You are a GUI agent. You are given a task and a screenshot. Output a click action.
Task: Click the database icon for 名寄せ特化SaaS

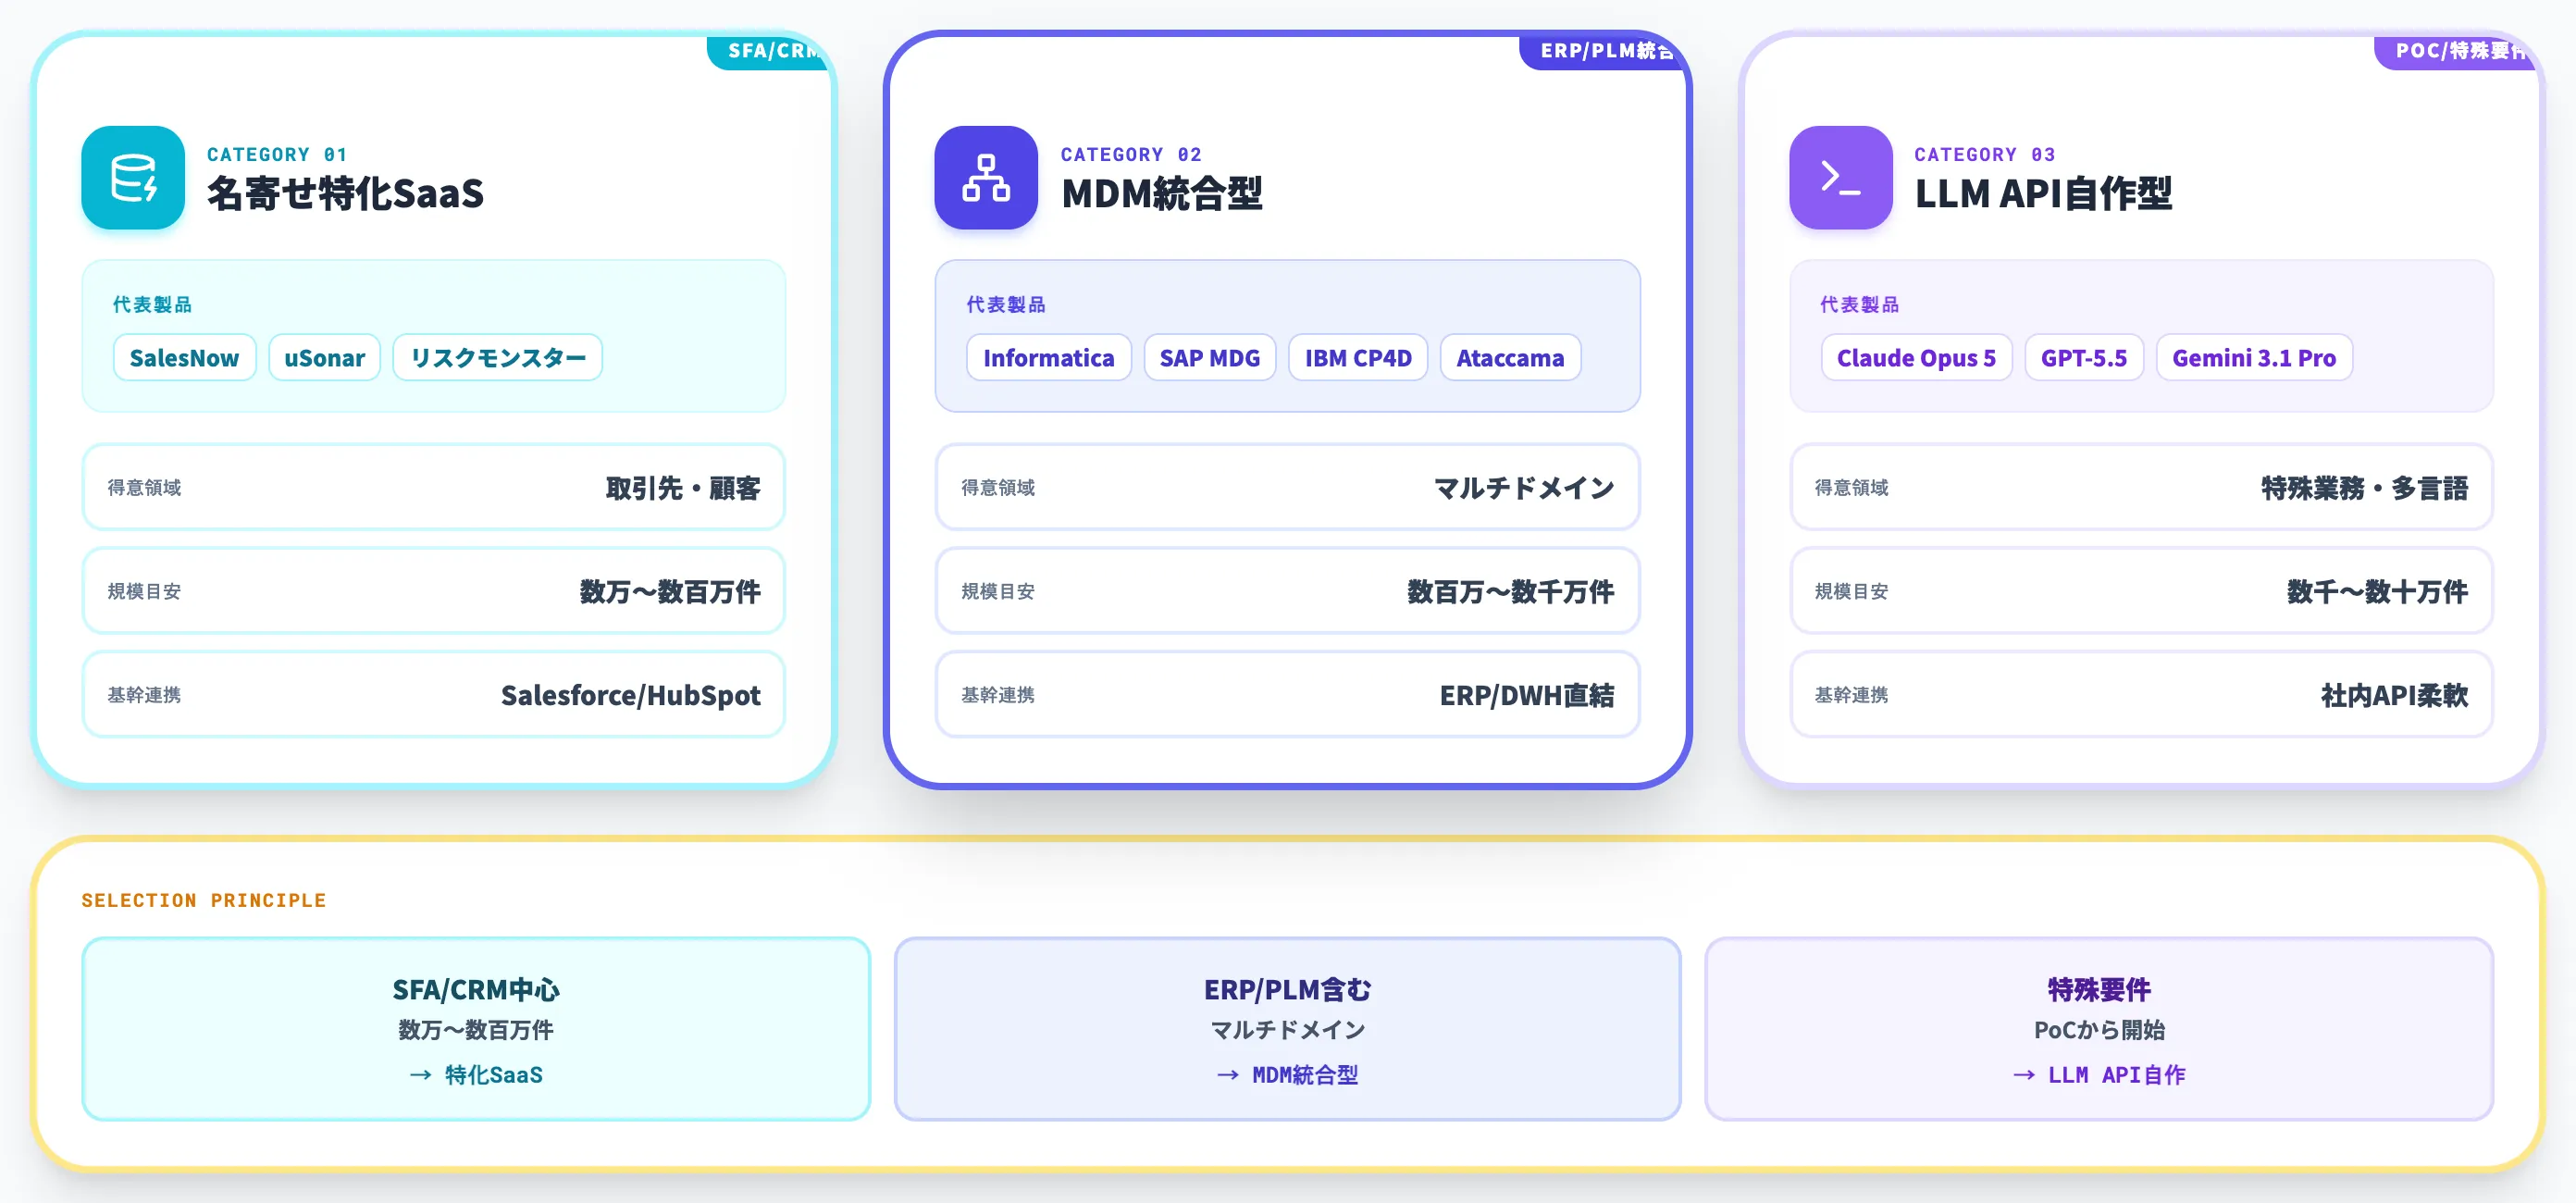tap(133, 178)
